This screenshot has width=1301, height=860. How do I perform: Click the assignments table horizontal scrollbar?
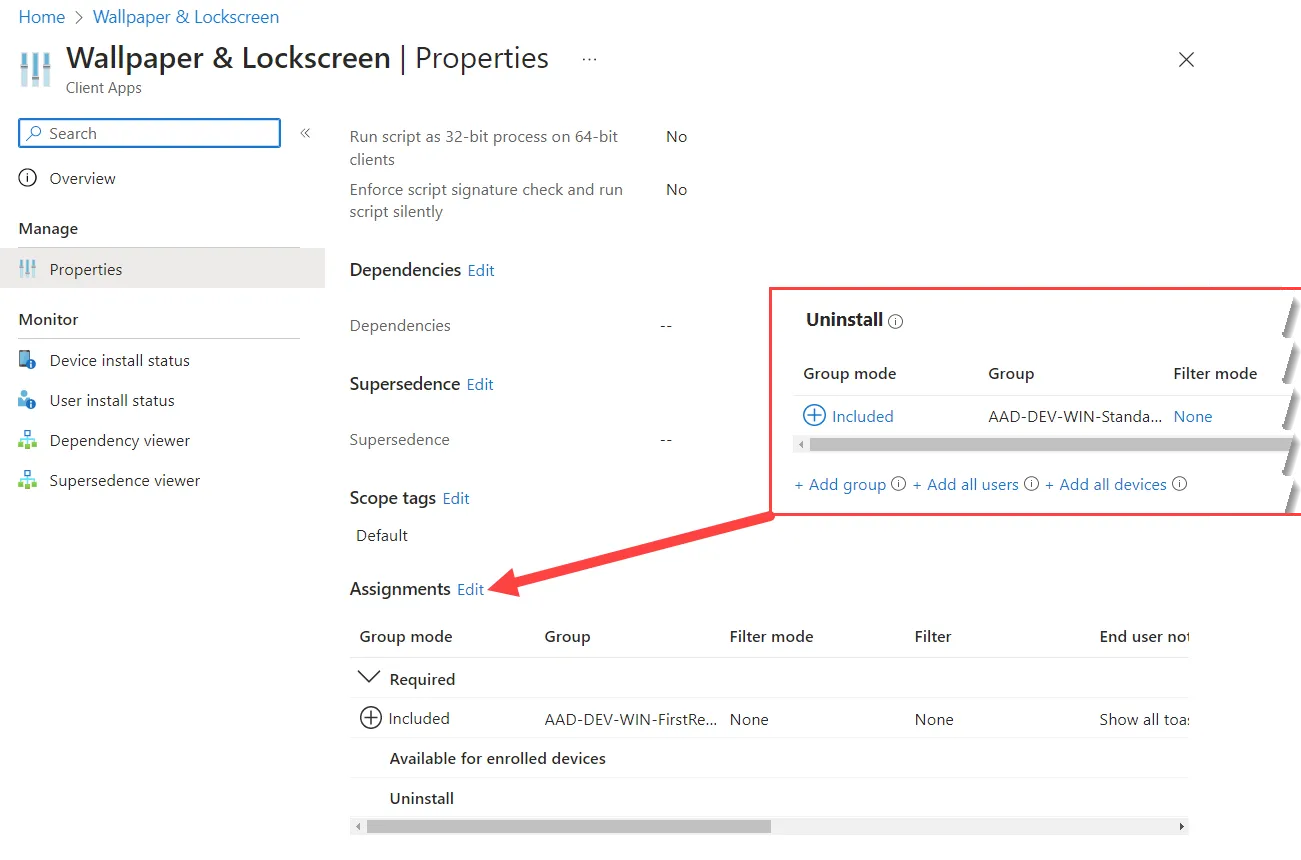click(569, 827)
